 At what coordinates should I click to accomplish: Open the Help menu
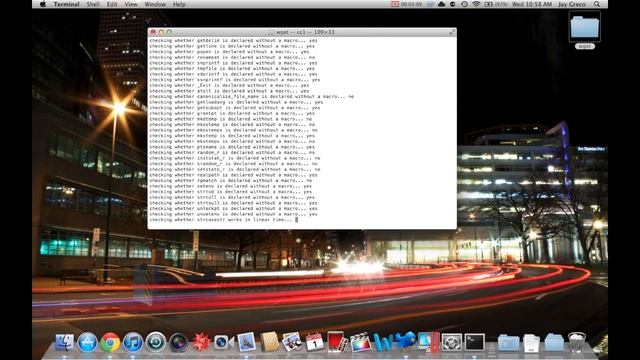(179, 4)
